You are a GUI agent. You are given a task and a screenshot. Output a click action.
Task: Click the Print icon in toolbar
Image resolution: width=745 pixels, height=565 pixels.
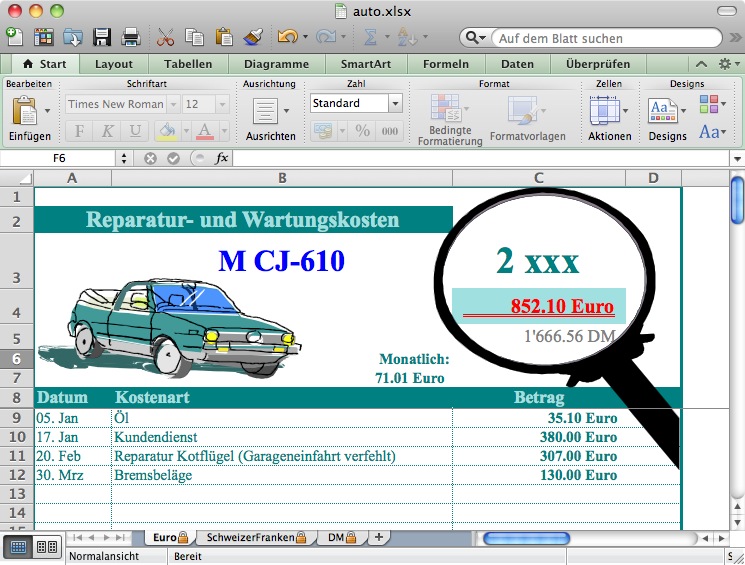[x=130, y=38]
